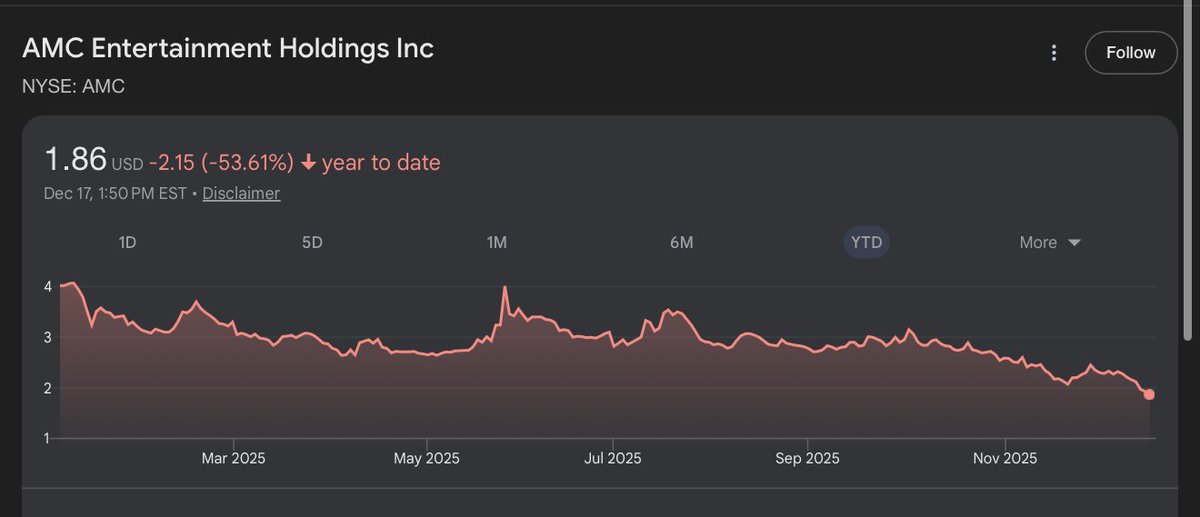This screenshot has width=1200, height=517.
Task: Switch chart to 1D range
Action: (x=127, y=242)
